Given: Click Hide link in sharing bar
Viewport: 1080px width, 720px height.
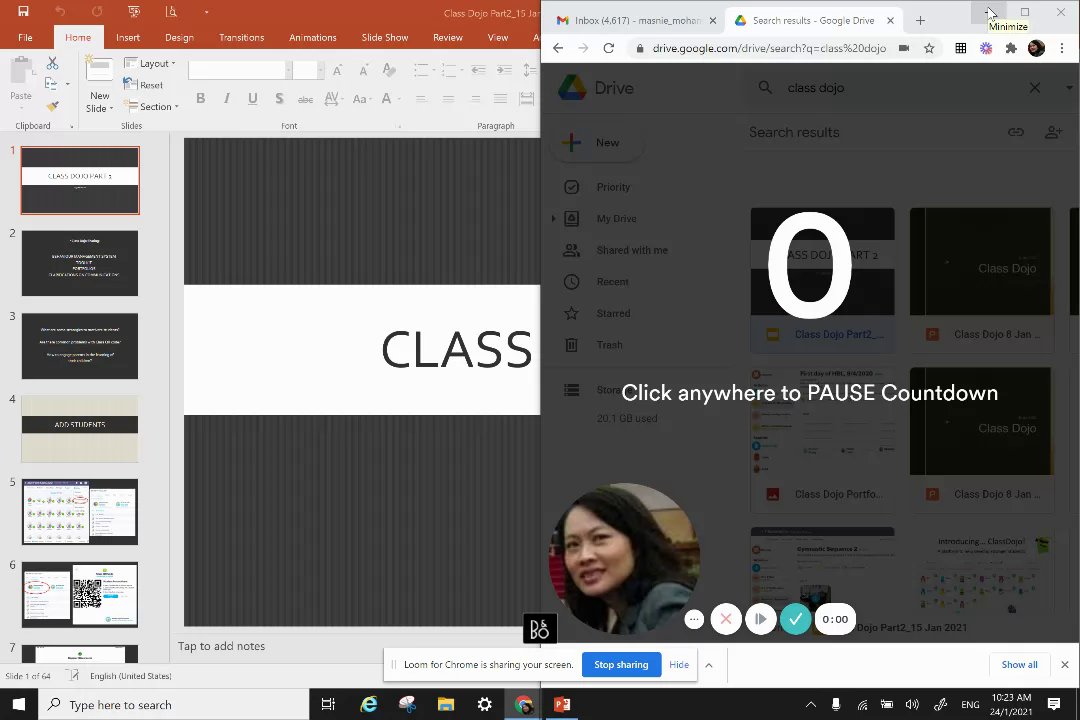Looking at the screenshot, I should [x=679, y=665].
